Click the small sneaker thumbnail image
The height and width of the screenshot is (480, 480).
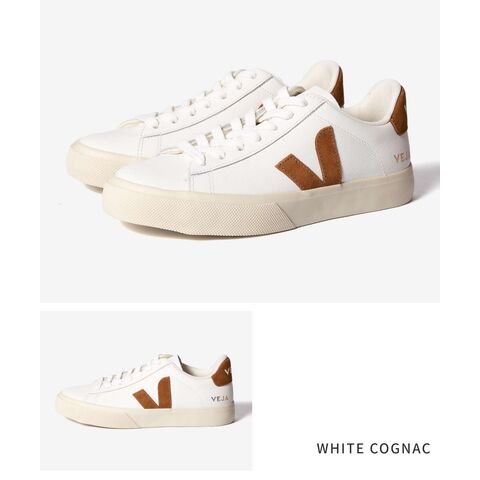pyautogui.click(x=146, y=391)
